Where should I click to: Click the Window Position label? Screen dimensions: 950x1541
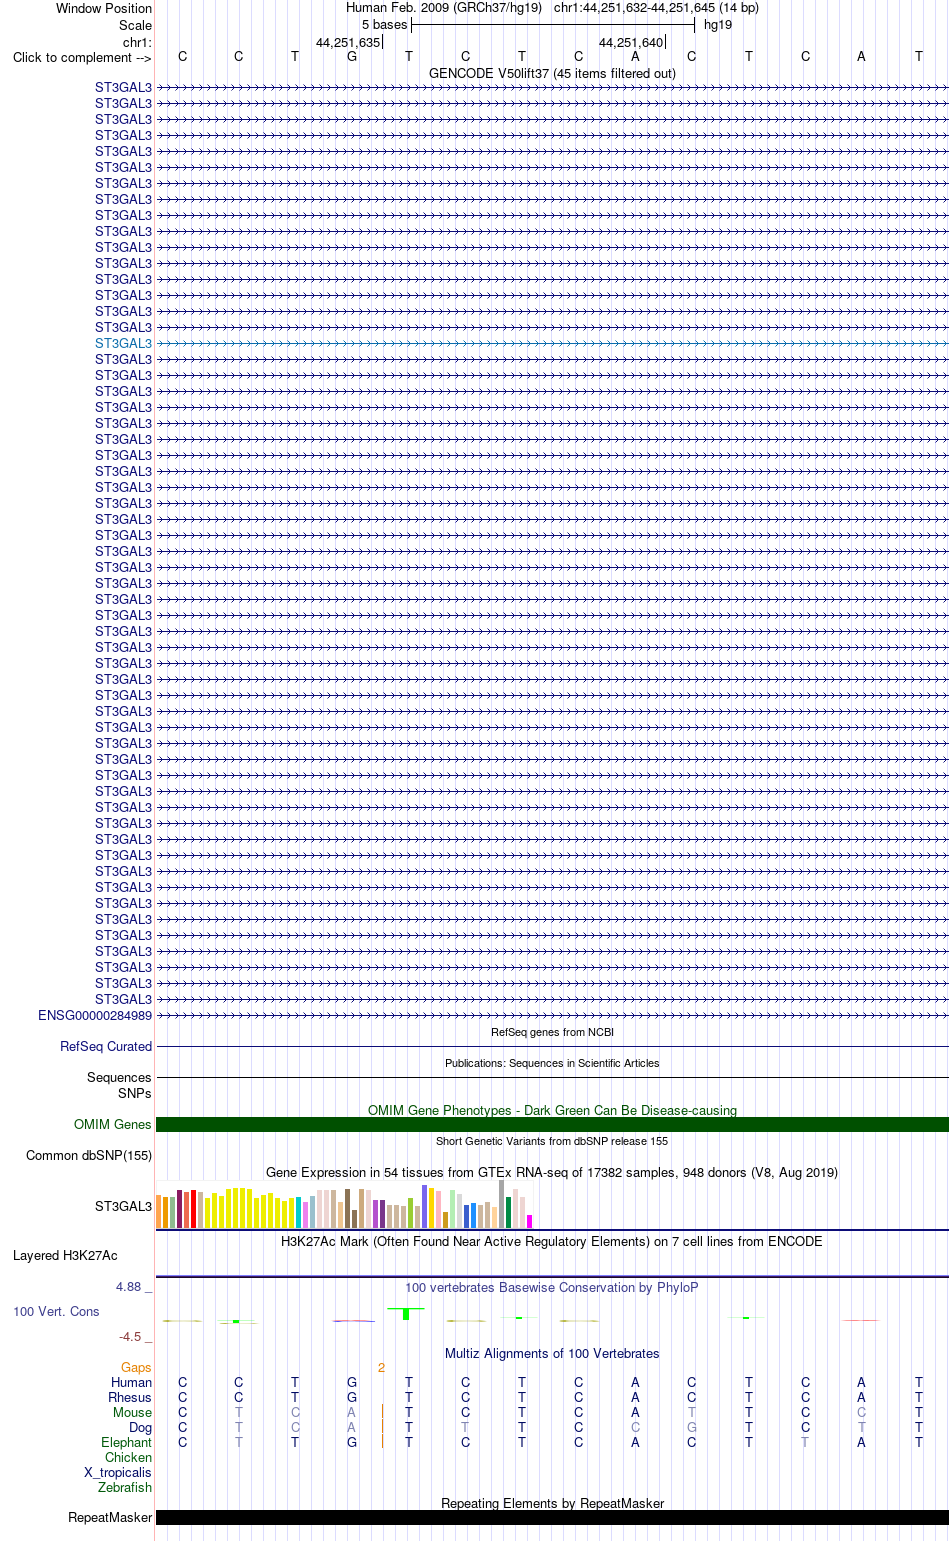click(104, 8)
